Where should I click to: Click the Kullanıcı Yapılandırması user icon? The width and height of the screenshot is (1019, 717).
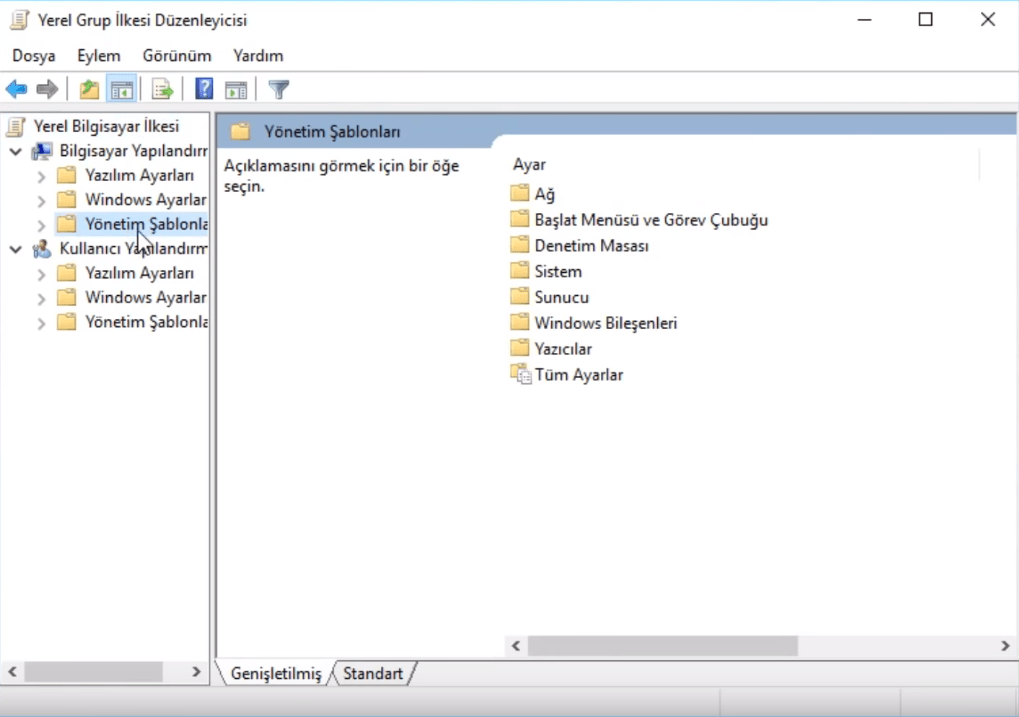pyautogui.click(x=42, y=248)
